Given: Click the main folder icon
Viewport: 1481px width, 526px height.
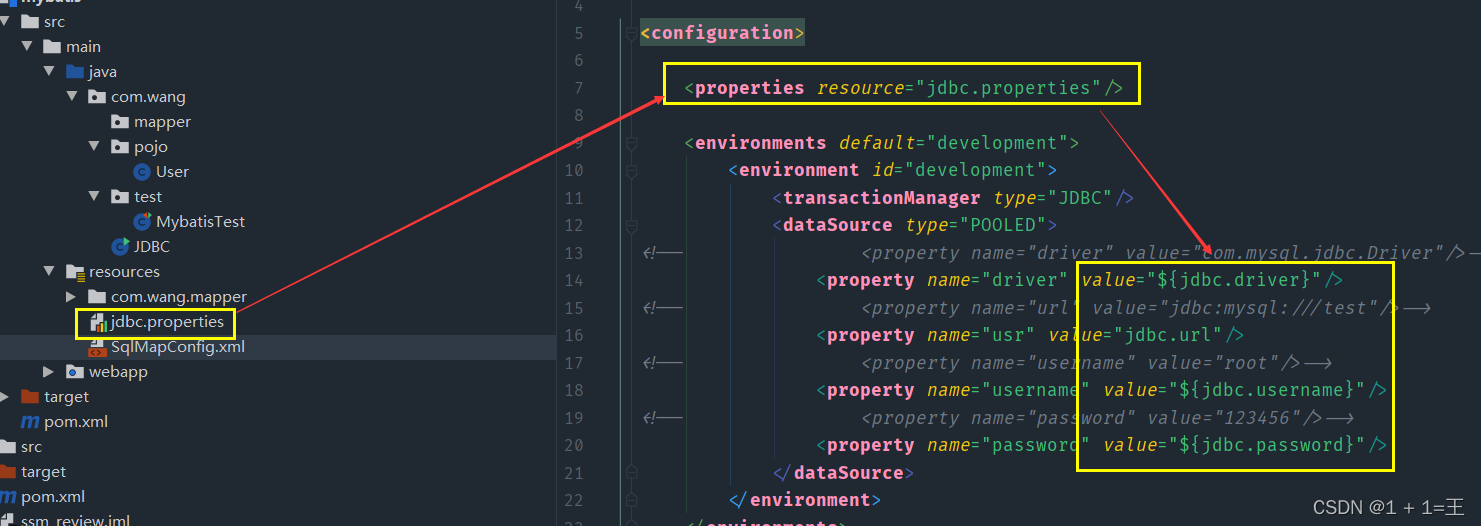Looking at the screenshot, I should [x=52, y=46].
